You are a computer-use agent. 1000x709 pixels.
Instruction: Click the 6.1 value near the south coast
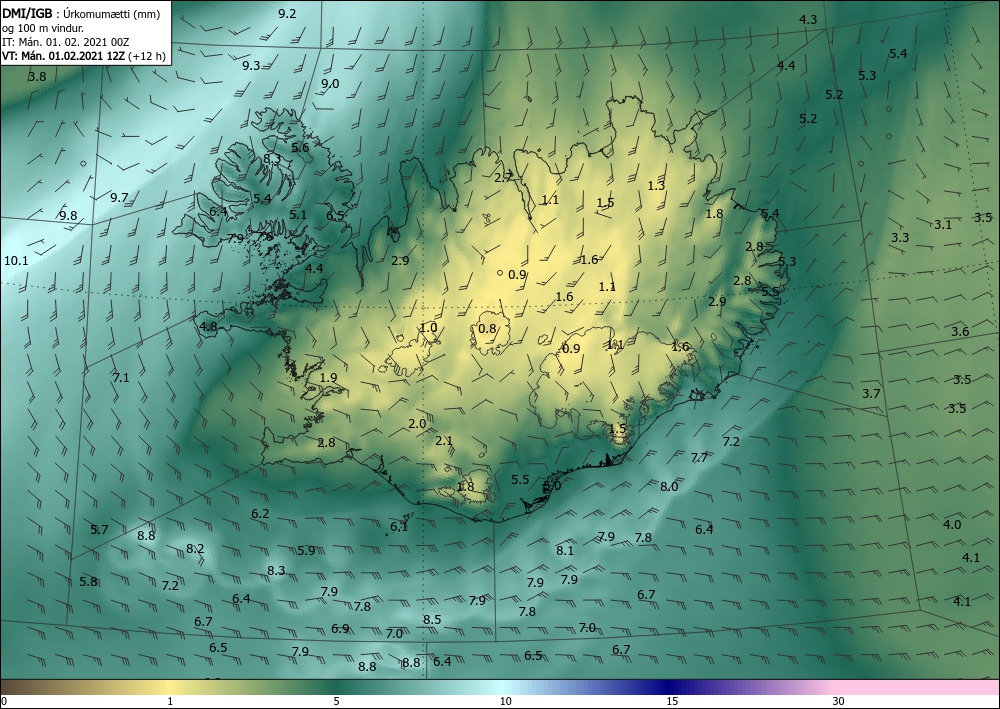(x=399, y=527)
